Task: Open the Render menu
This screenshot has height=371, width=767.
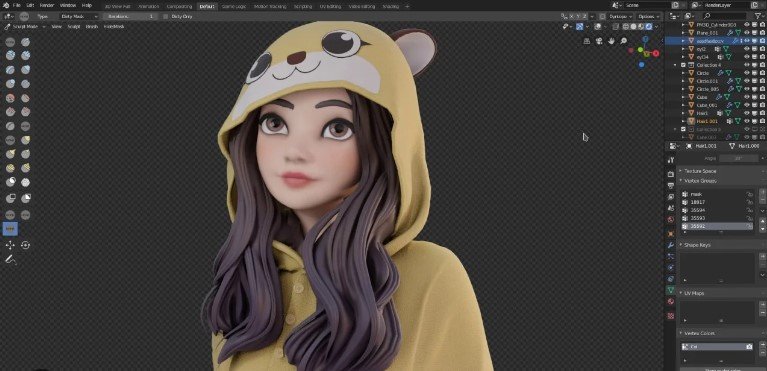Action: tap(47, 5)
